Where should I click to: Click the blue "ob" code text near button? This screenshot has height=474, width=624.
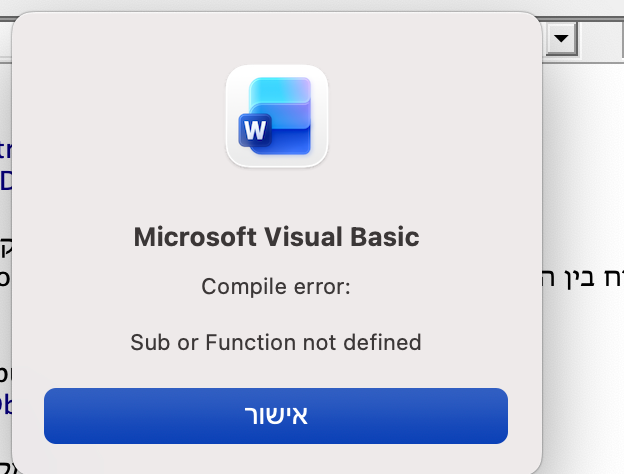6,405
